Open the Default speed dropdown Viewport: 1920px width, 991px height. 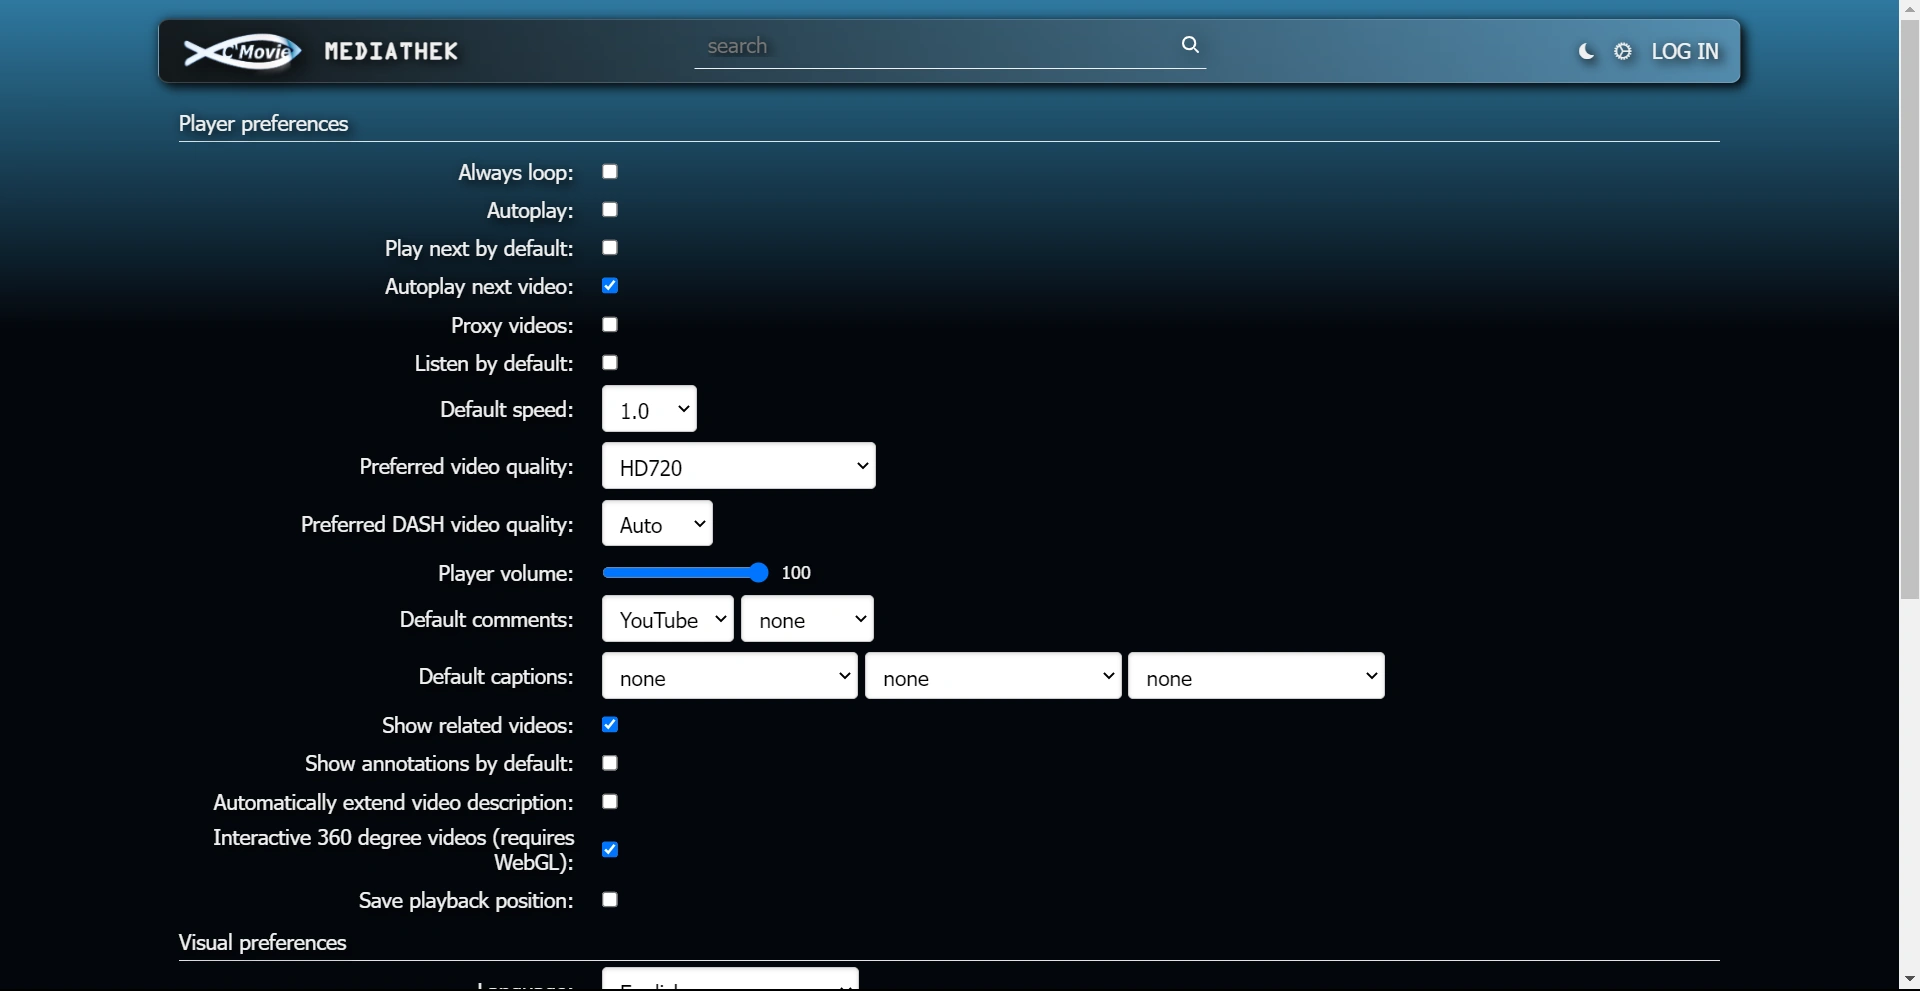pyautogui.click(x=649, y=410)
